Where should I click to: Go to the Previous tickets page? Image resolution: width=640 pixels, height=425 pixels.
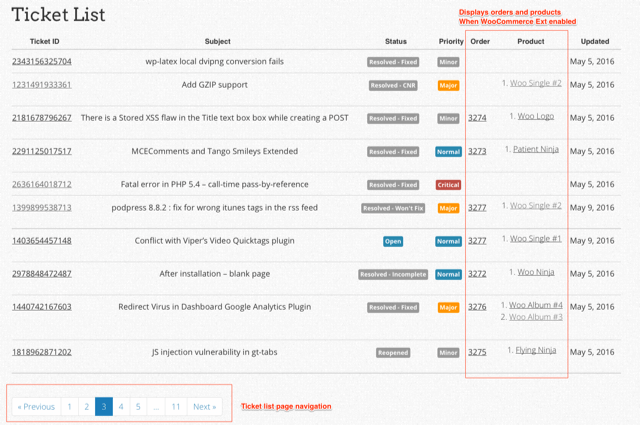[x=36, y=407]
